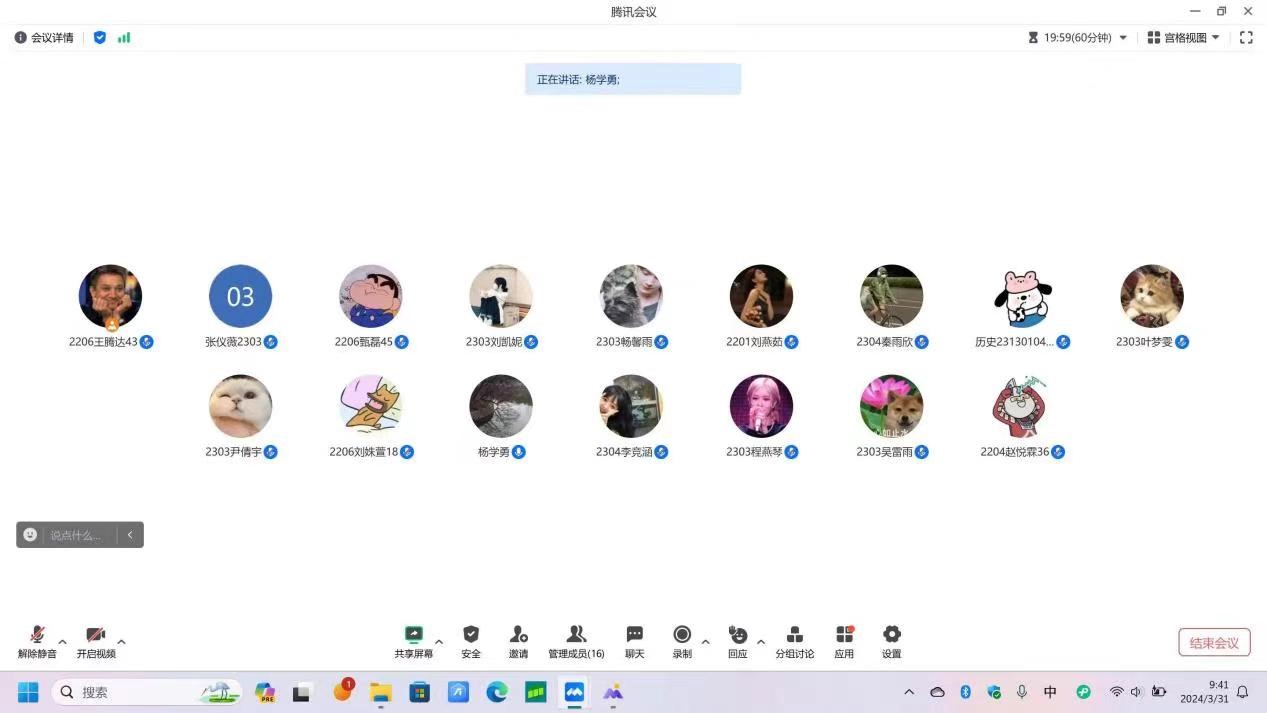Viewport: 1267px width, 713px height.
Task: Toggle fullscreen mode icon at top right
Action: tap(1246, 37)
